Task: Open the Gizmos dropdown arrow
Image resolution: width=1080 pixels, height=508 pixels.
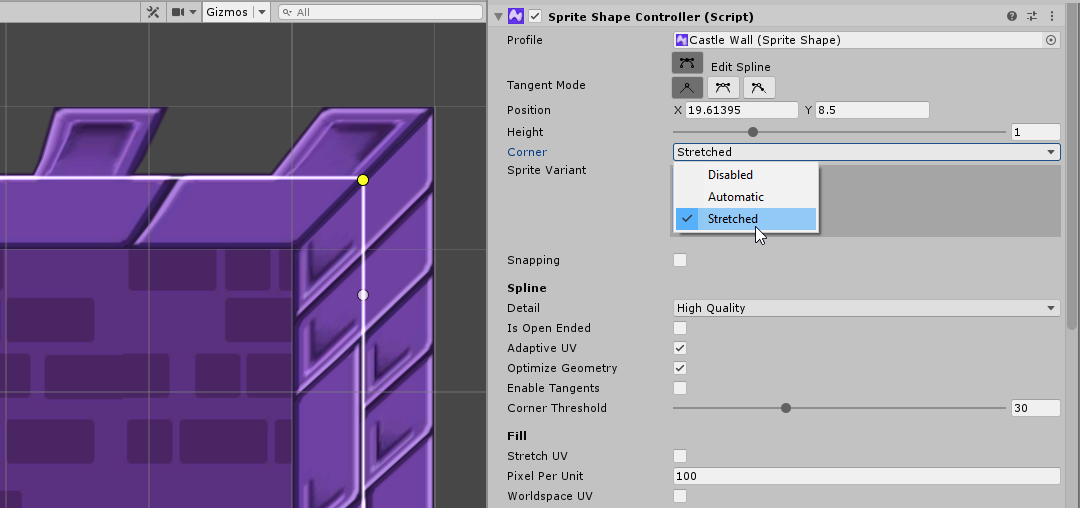Action: pos(261,12)
